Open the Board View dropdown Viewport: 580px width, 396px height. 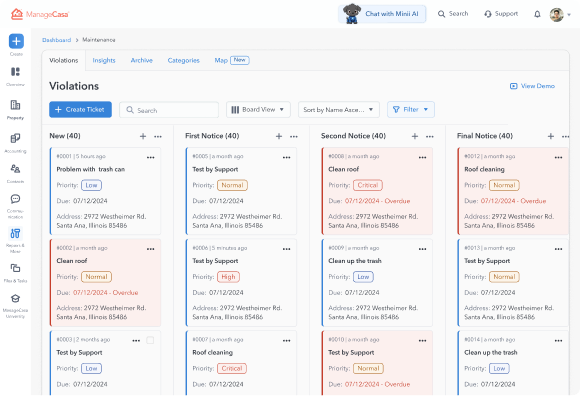point(258,110)
